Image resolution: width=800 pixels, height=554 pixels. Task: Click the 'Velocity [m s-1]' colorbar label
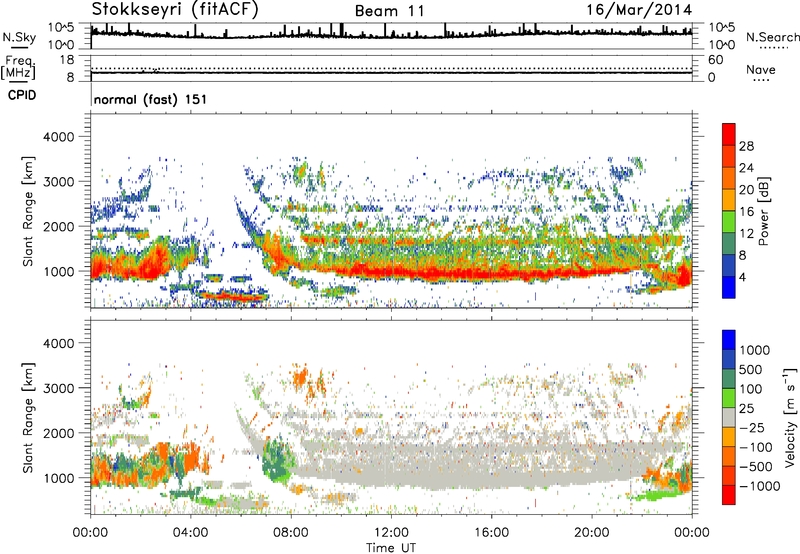point(791,417)
